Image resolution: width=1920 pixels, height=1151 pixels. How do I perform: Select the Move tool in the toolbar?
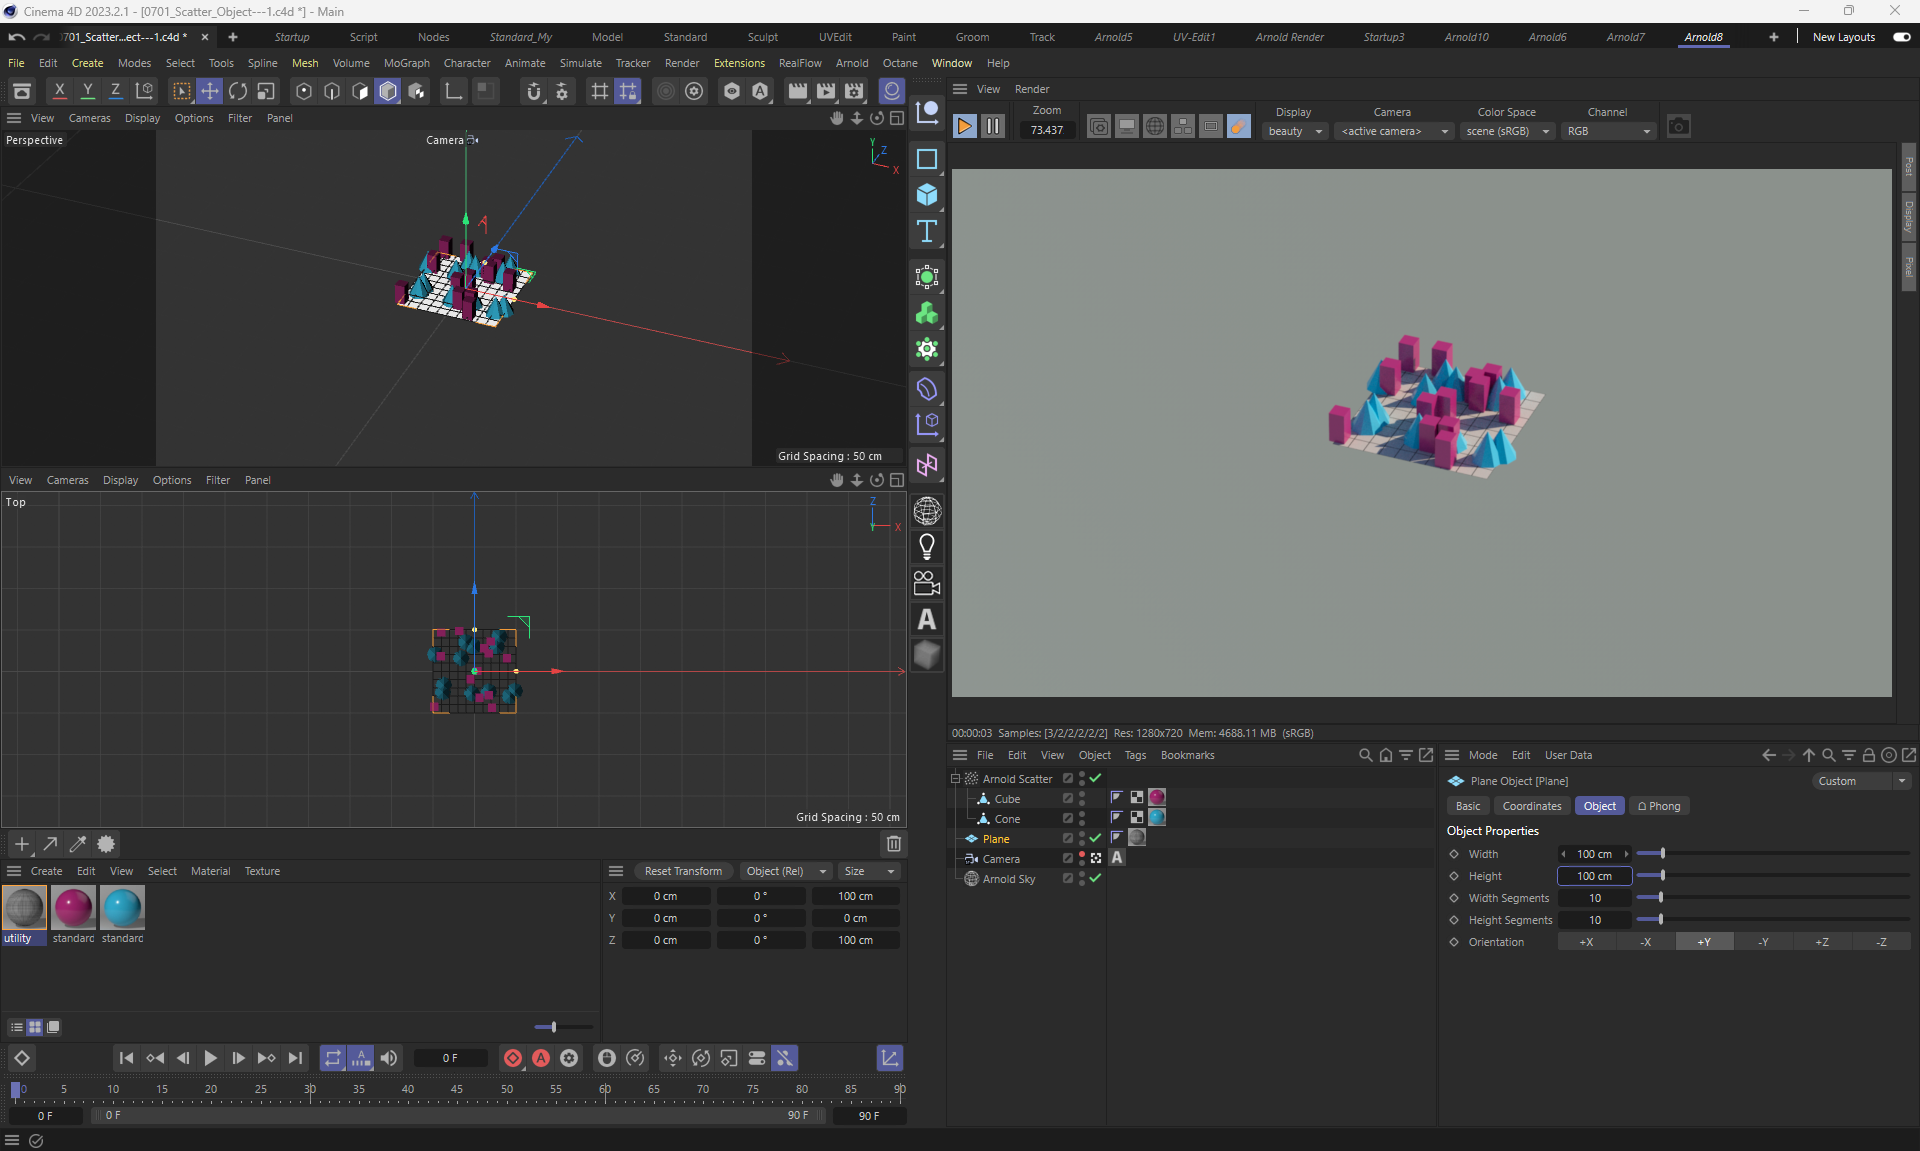[x=210, y=91]
